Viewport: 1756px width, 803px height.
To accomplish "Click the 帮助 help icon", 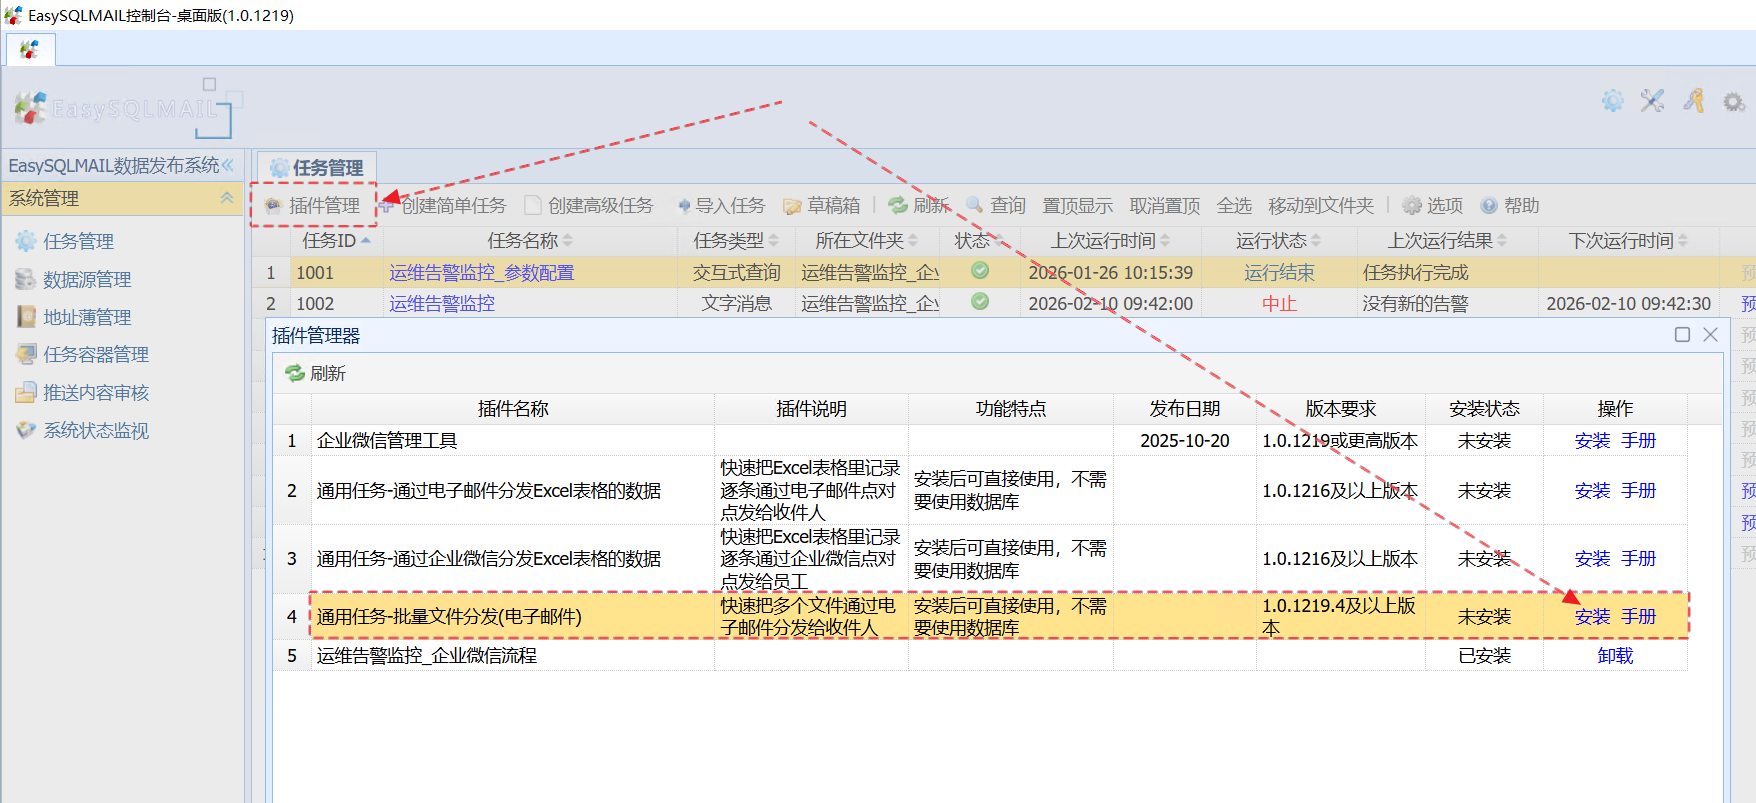I will (1489, 206).
